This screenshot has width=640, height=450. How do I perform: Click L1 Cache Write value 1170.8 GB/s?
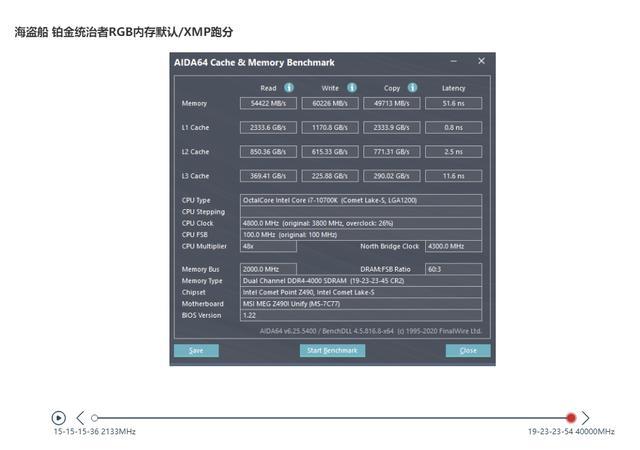click(x=330, y=127)
